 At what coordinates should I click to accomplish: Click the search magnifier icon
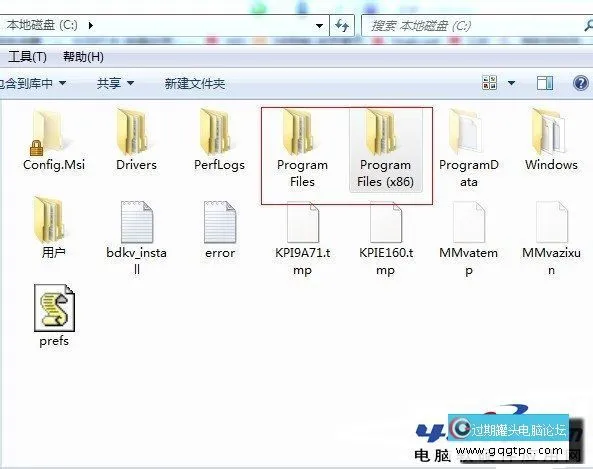(588, 26)
